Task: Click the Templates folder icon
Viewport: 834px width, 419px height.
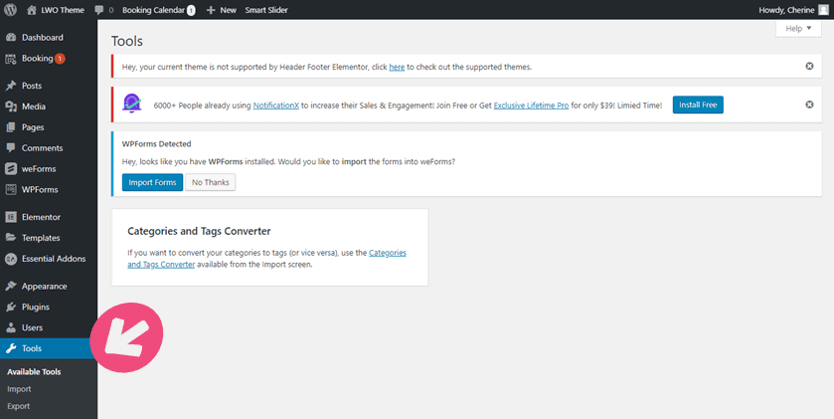Action: 11,238
